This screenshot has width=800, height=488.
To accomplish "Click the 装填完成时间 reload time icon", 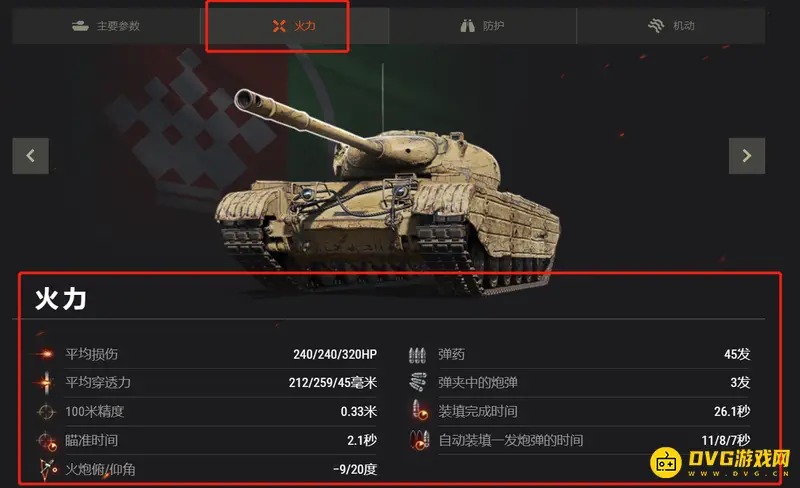I will (x=420, y=410).
